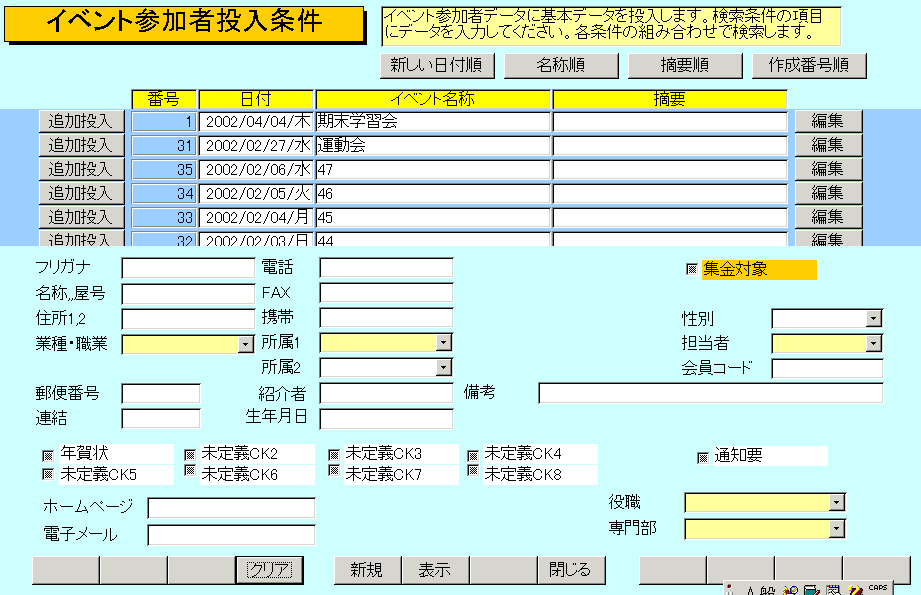
Task: Sort by 新しい日付順 button
Action: (x=438, y=65)
